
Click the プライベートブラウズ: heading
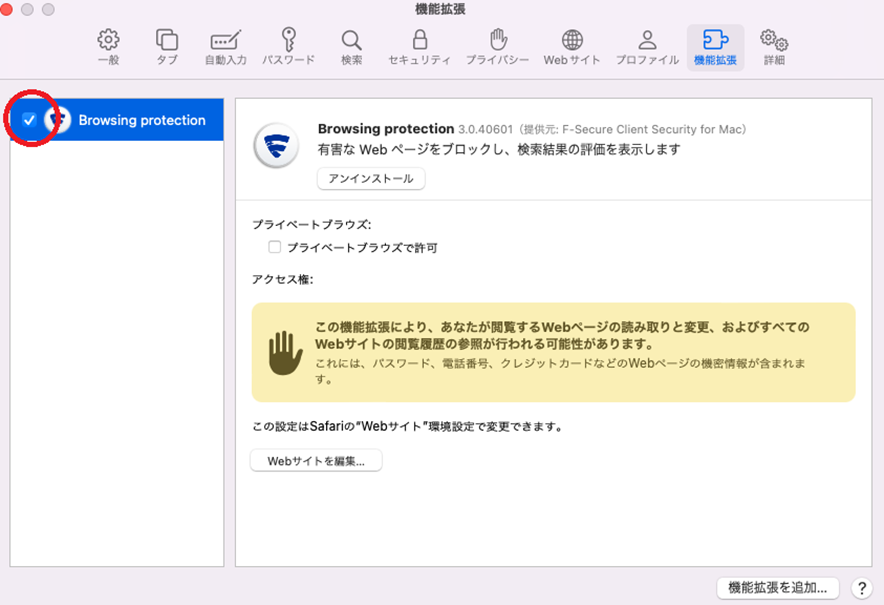312,224
